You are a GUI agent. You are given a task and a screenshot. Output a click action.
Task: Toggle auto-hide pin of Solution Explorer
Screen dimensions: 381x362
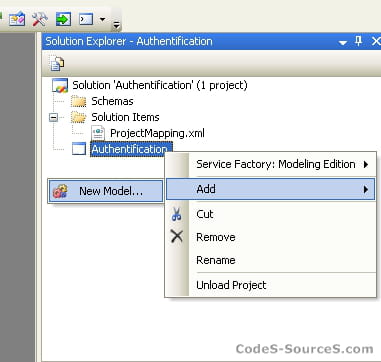click(359, 42)
